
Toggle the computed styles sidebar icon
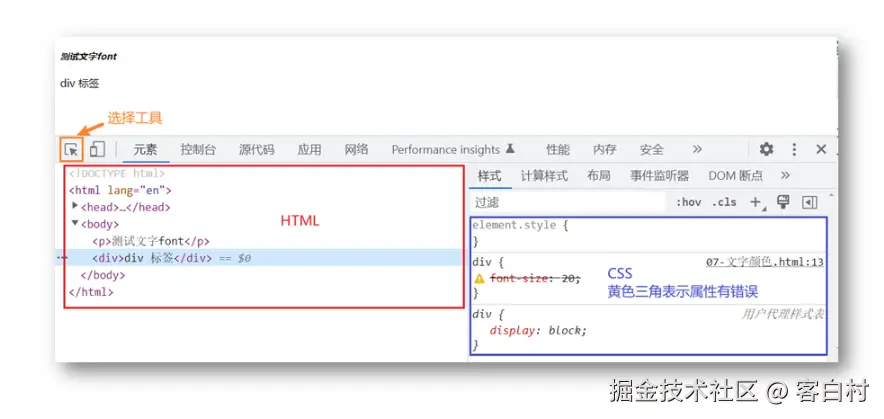pos(810,202)
